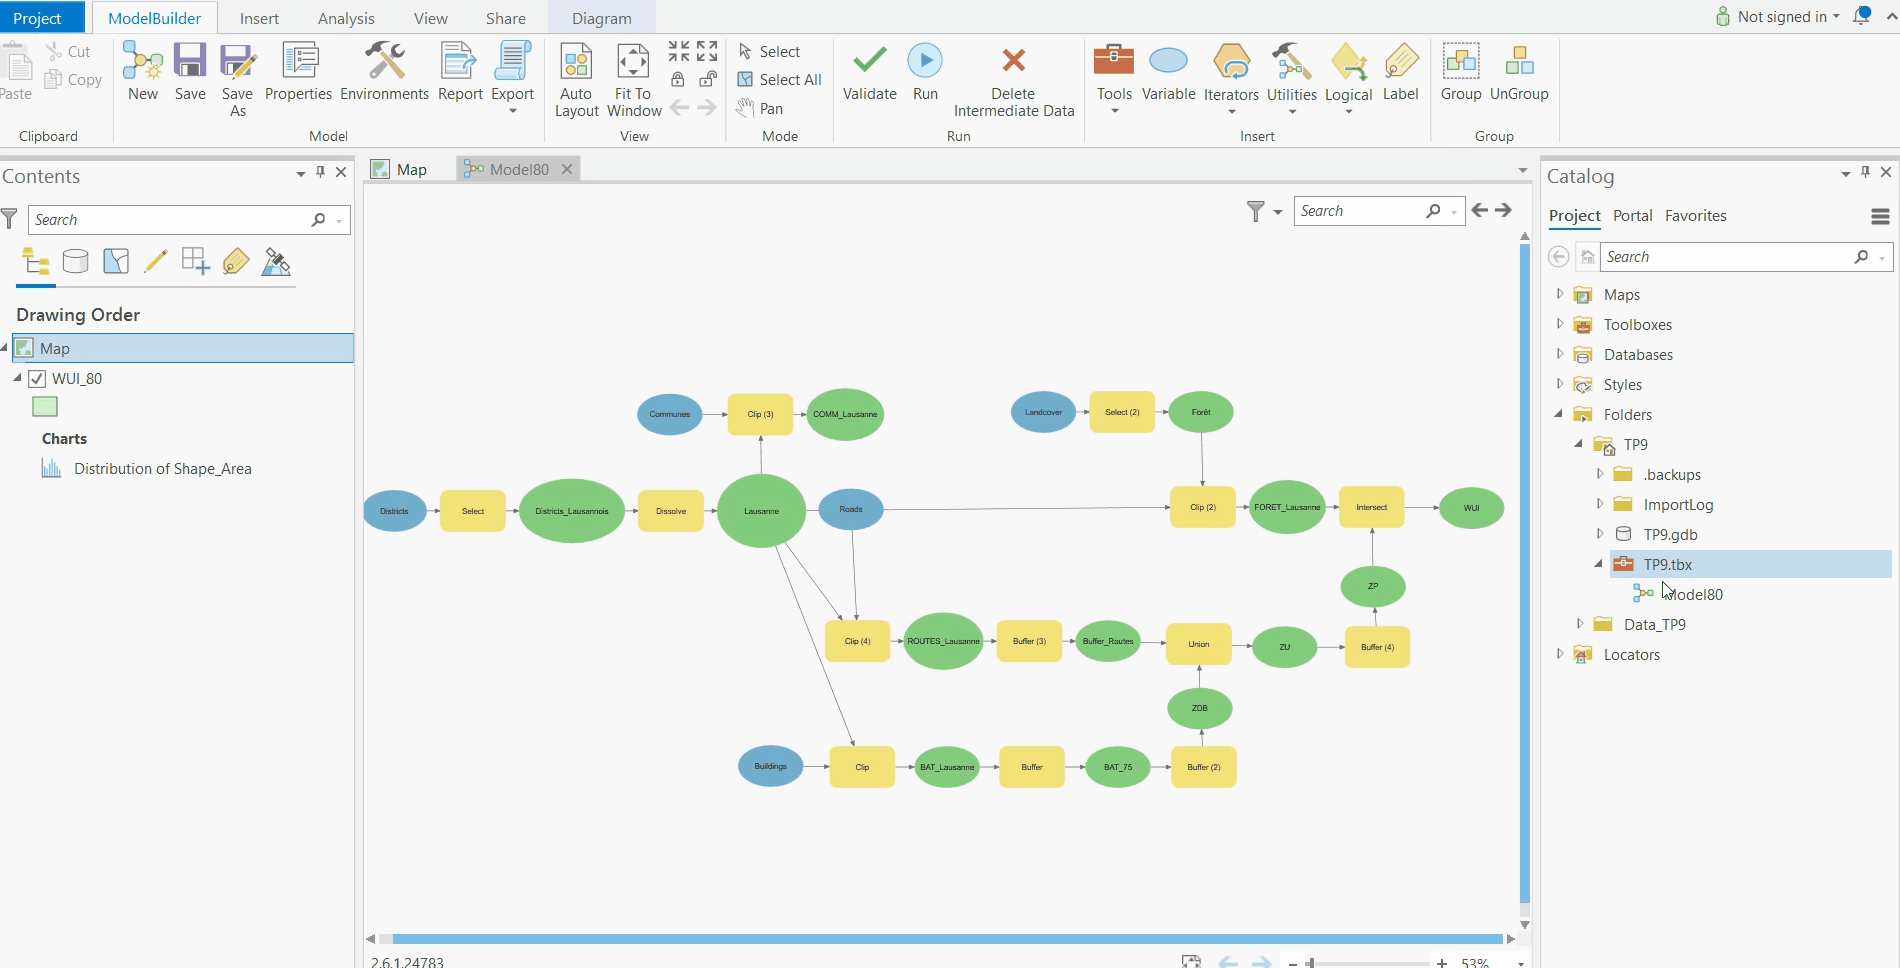This screenshot has height=968, width=1900.
Task: Expand the Data_TP9 folder
Action: [1580, 624]
